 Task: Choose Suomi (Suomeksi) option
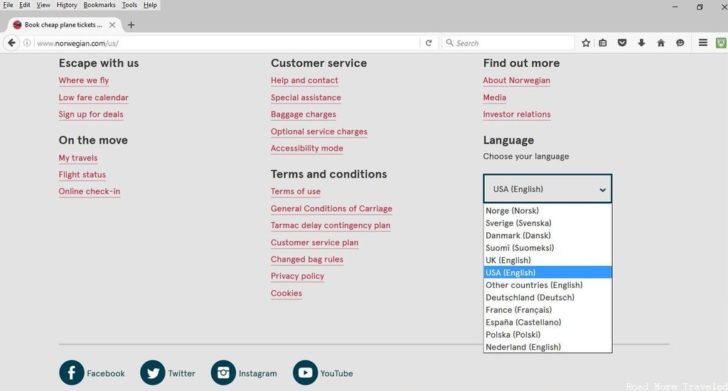click(547, 248)
